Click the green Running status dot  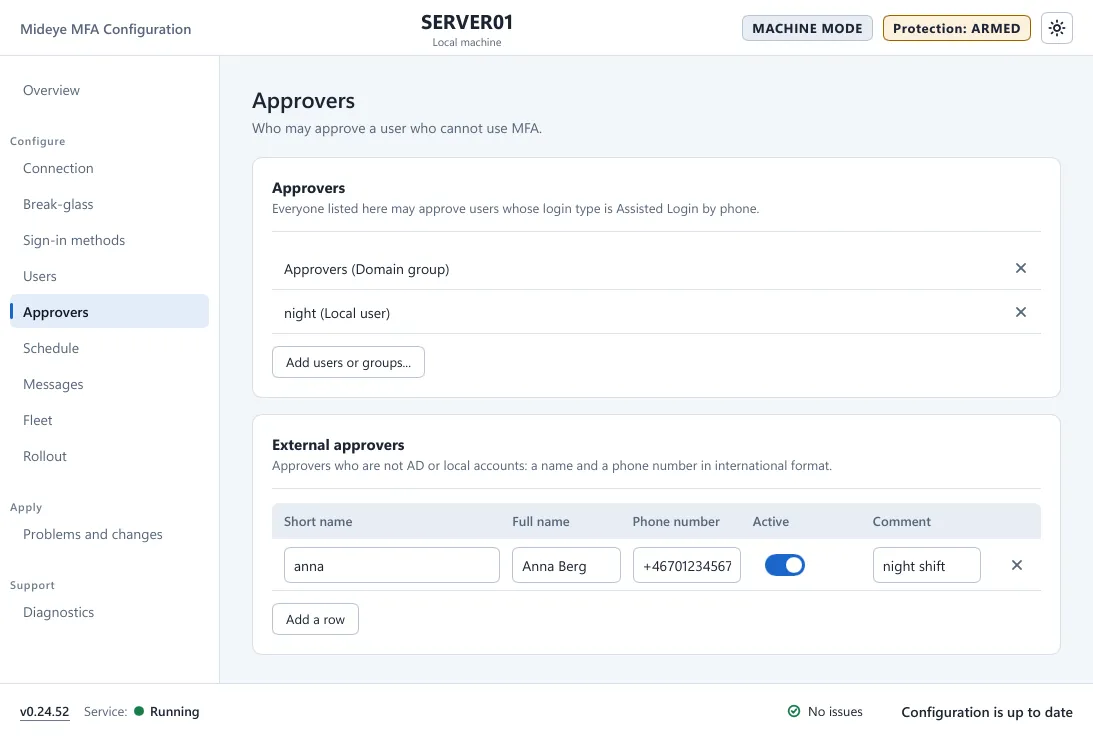click(x=139, y=711)
